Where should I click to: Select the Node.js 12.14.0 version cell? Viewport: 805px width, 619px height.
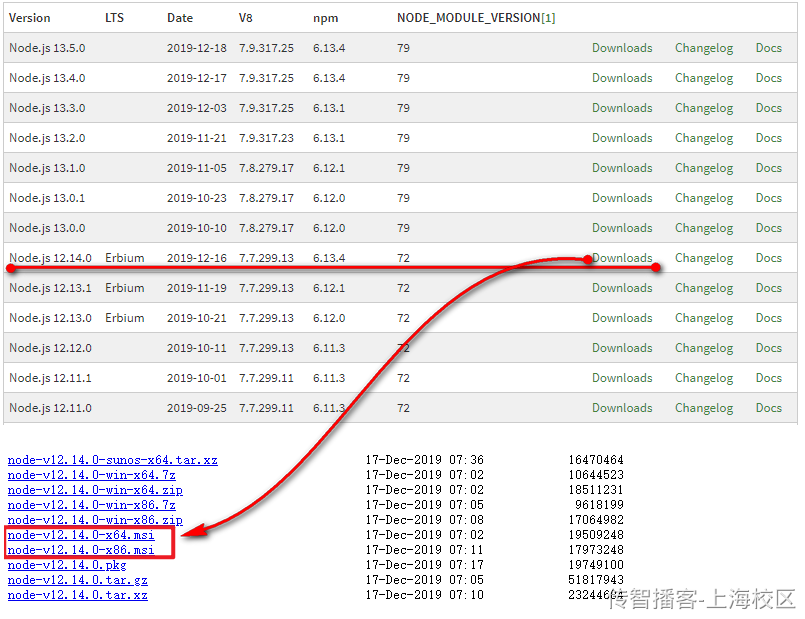[x=50, y=258]
